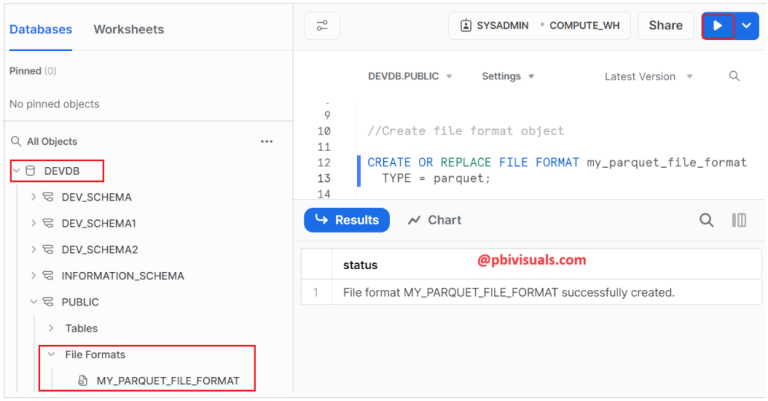Image resolution: width=768 pixels, height=401 pixels.
Task: Expand the DEV_SCHEMA2 node
Action: [33, 249]
